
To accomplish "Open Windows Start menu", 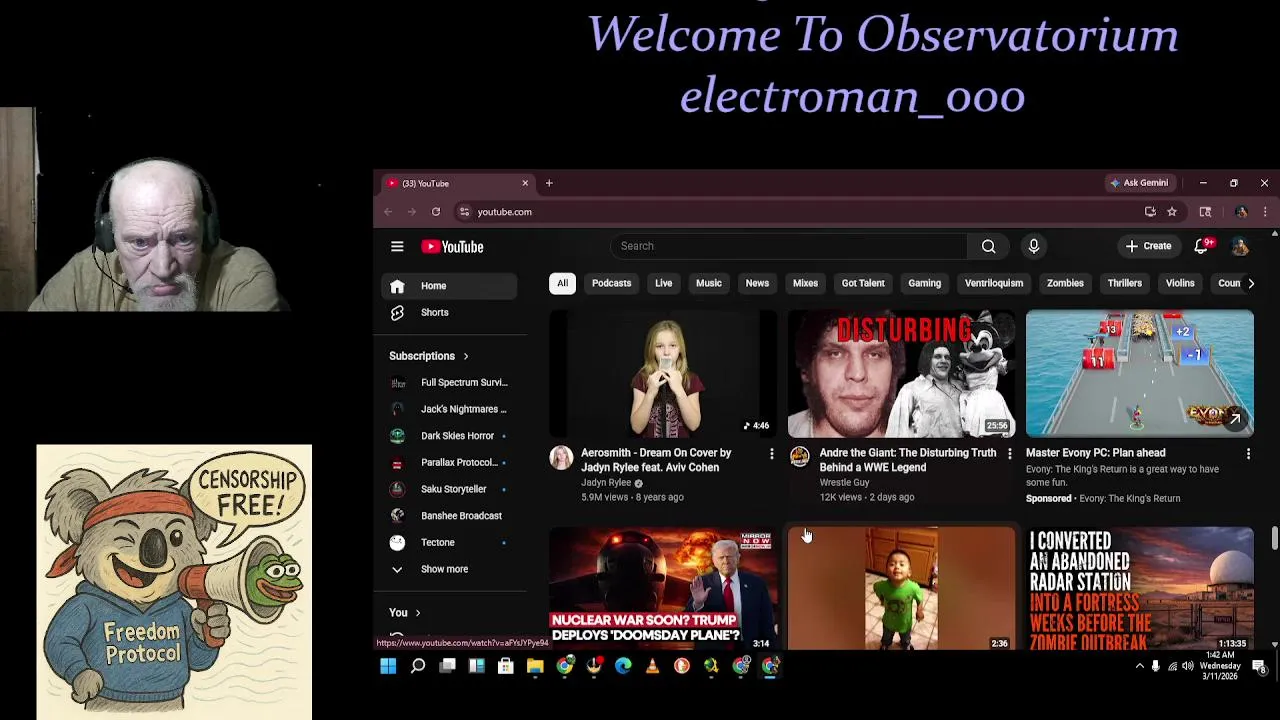I will (388, 666).
